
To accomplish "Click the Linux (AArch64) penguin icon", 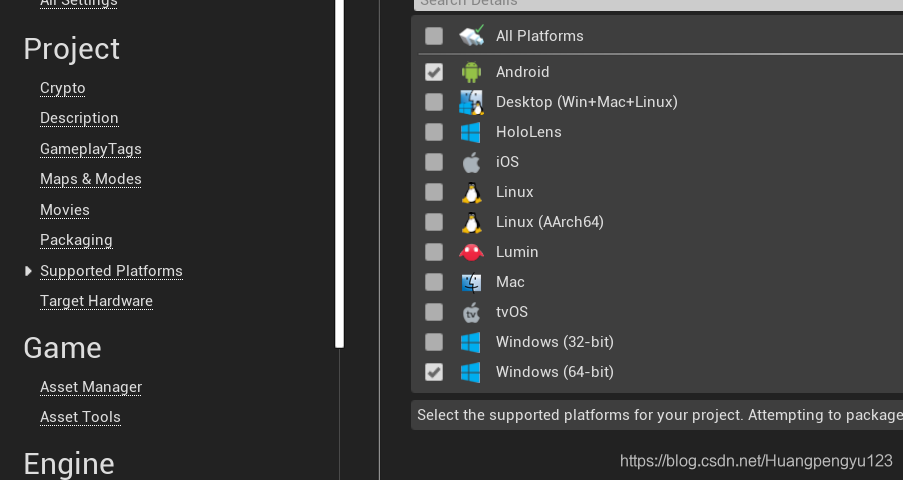I will tap(471, 222).
